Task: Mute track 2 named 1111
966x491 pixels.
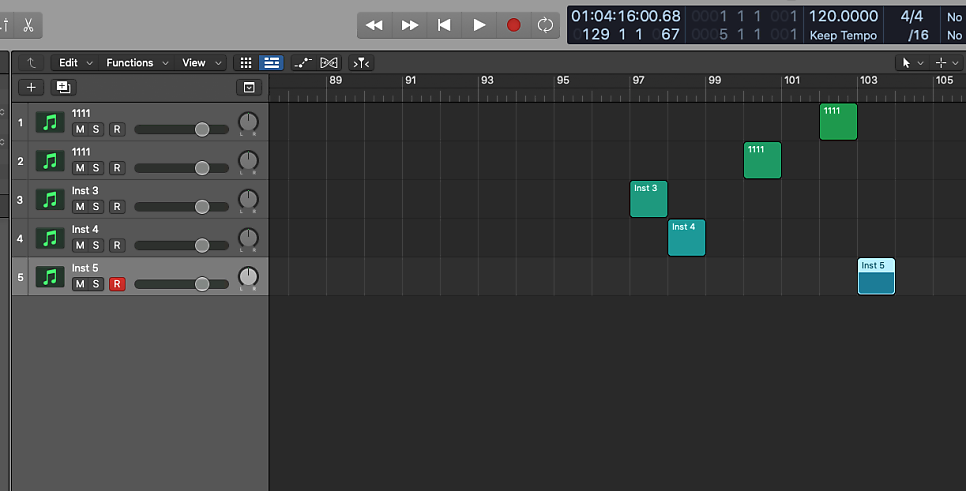Action: (x=79, y=168)
